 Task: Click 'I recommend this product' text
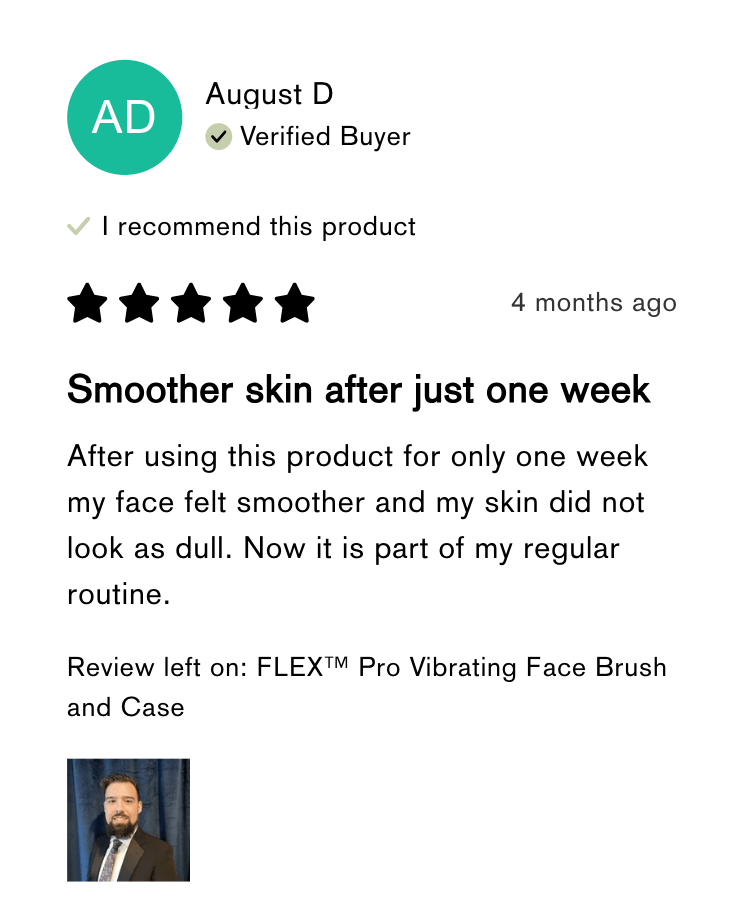click(x=259, y=226)
